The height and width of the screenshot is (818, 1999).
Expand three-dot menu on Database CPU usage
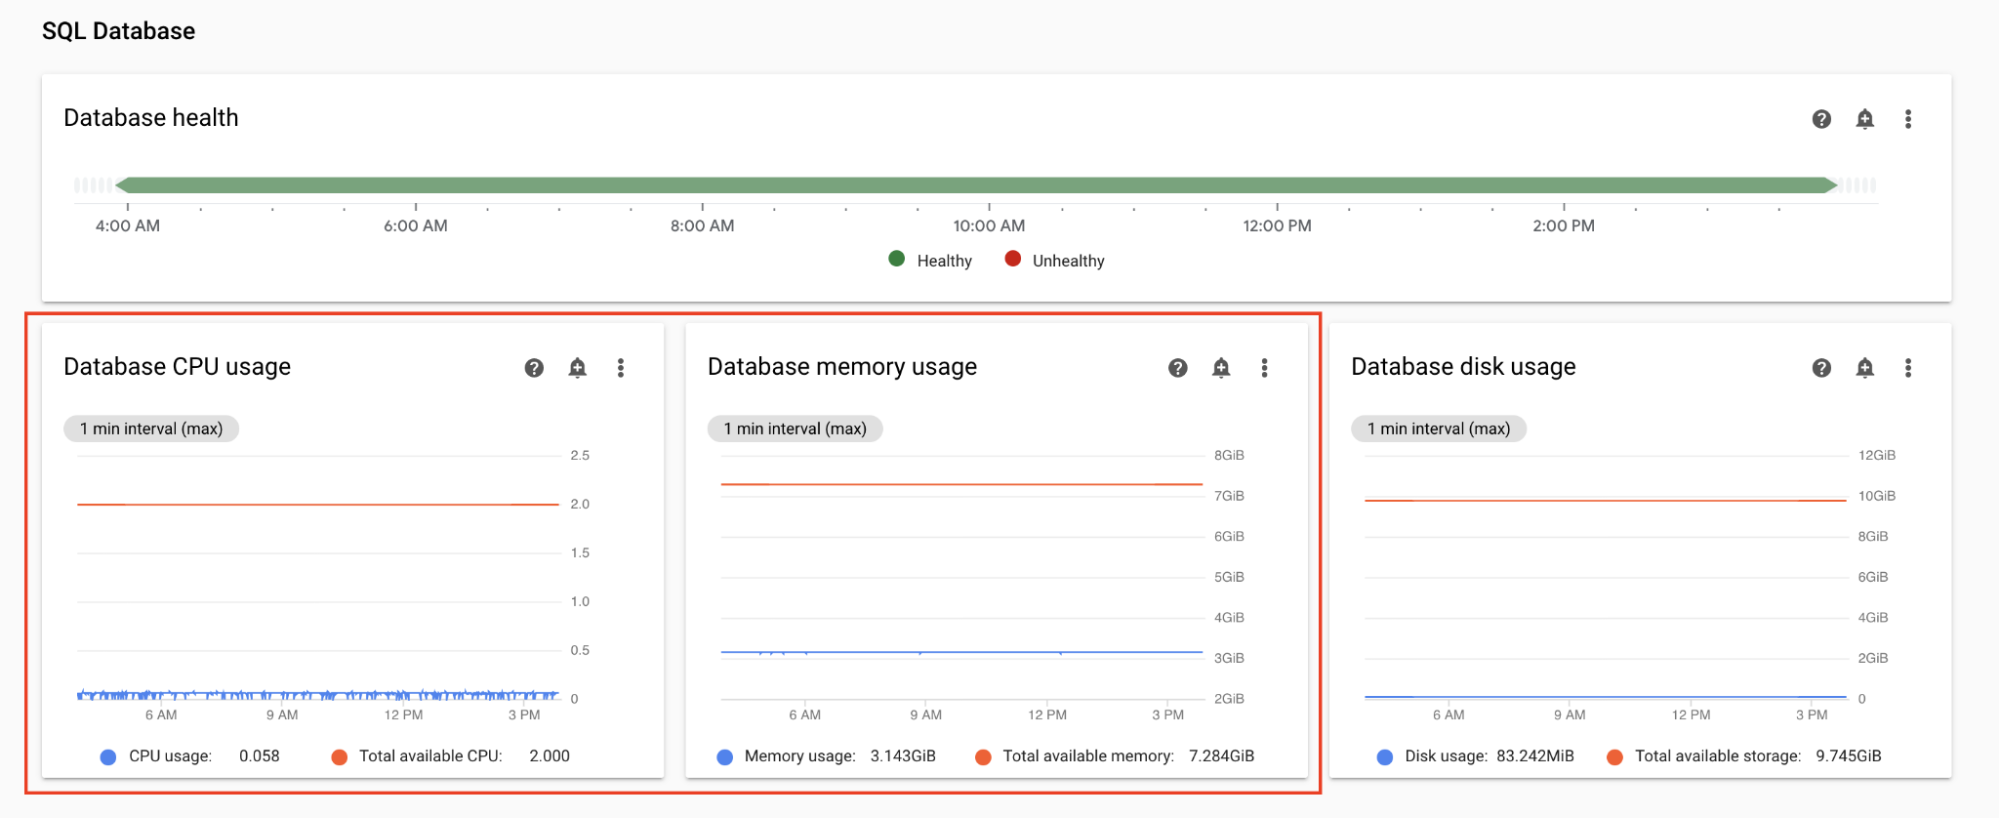point(620,368)
